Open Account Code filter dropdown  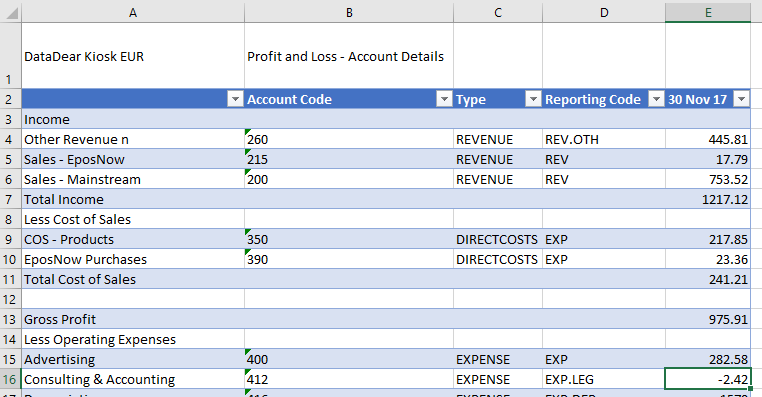[x=444, y=100]
